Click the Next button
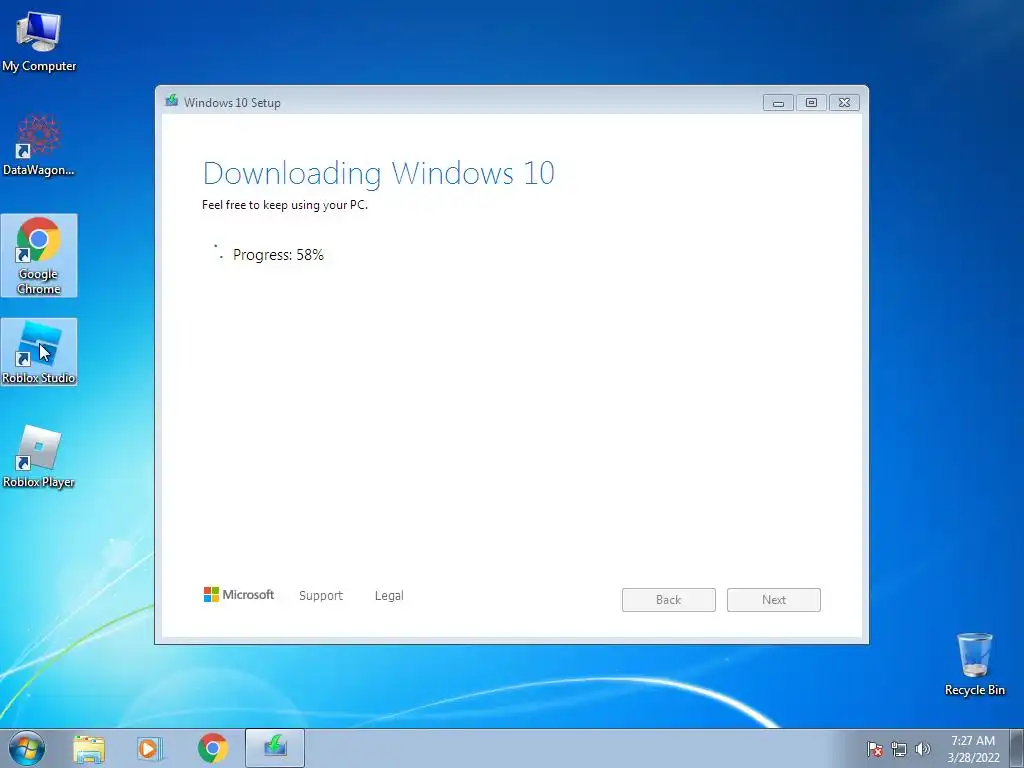 pyautogui.click(x=774, y=600)
